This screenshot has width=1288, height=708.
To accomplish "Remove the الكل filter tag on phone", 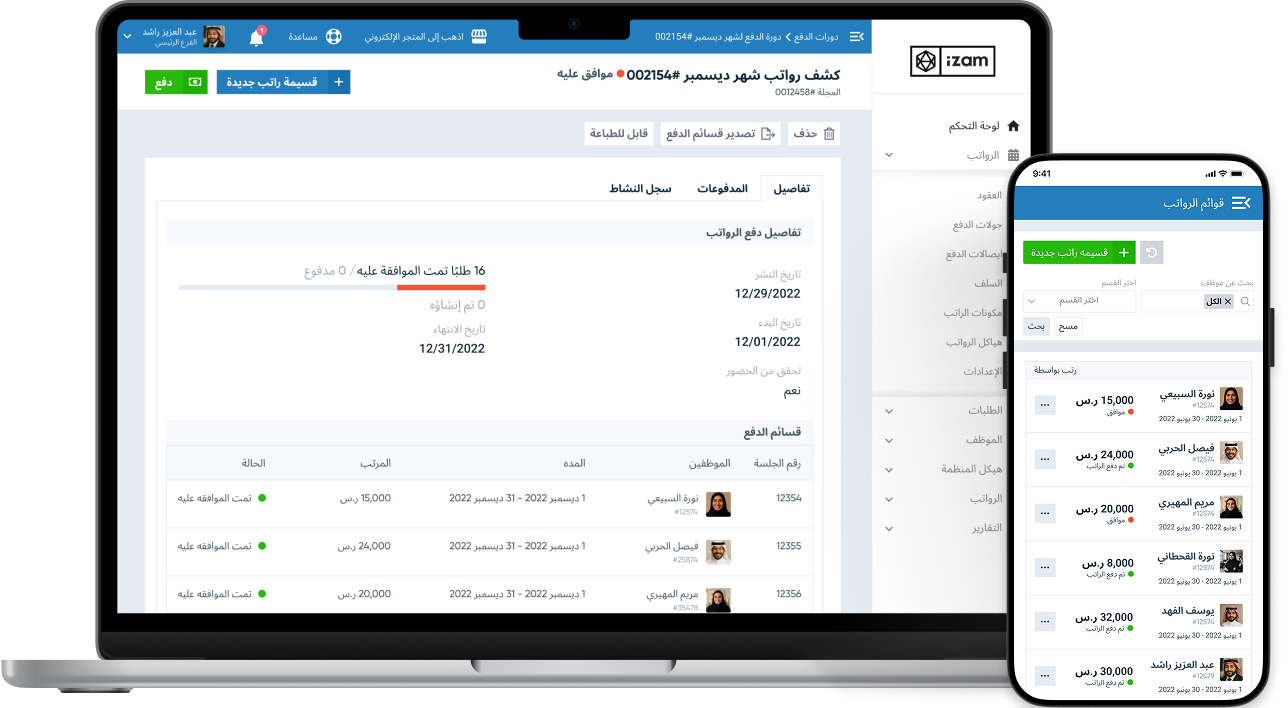I will click(1228, 301).
